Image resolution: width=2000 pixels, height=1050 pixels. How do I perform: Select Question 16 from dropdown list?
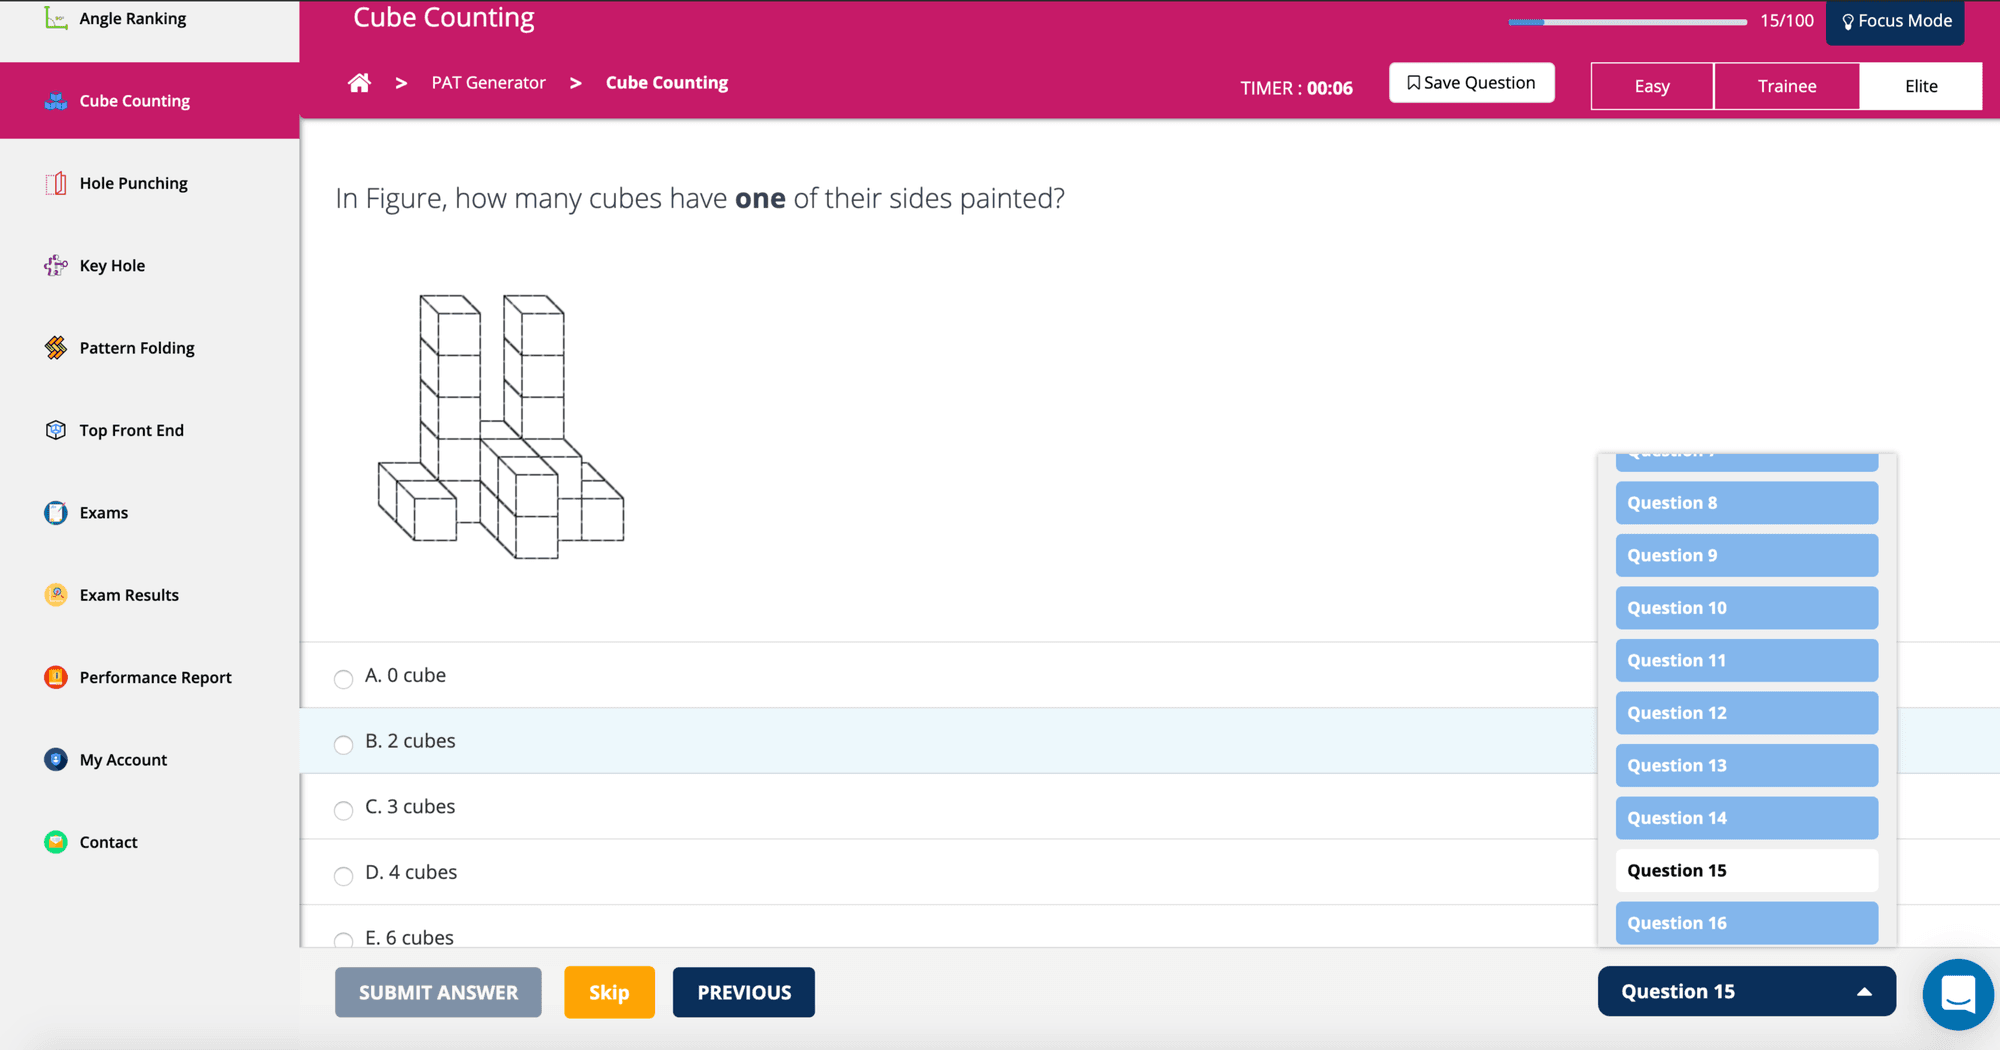pyautogui.click(x=1746, y=923)
